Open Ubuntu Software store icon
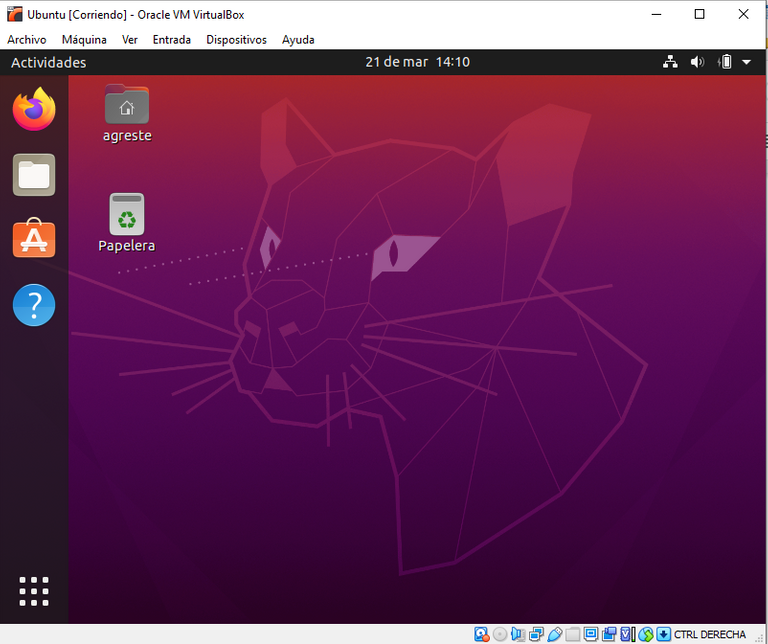This screenshot has height=644, width=768. [x=34, y=238]
